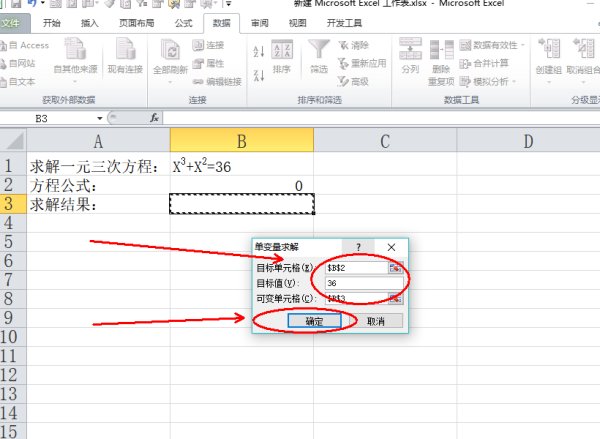This screenshot has height=439, width=600.
Task: Click Existing Connections (现有连接) icon
Action: pos(125,55)
